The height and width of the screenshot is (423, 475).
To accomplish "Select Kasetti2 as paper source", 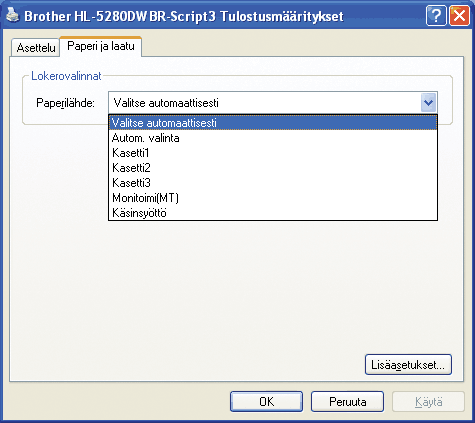I will point(273,168).
